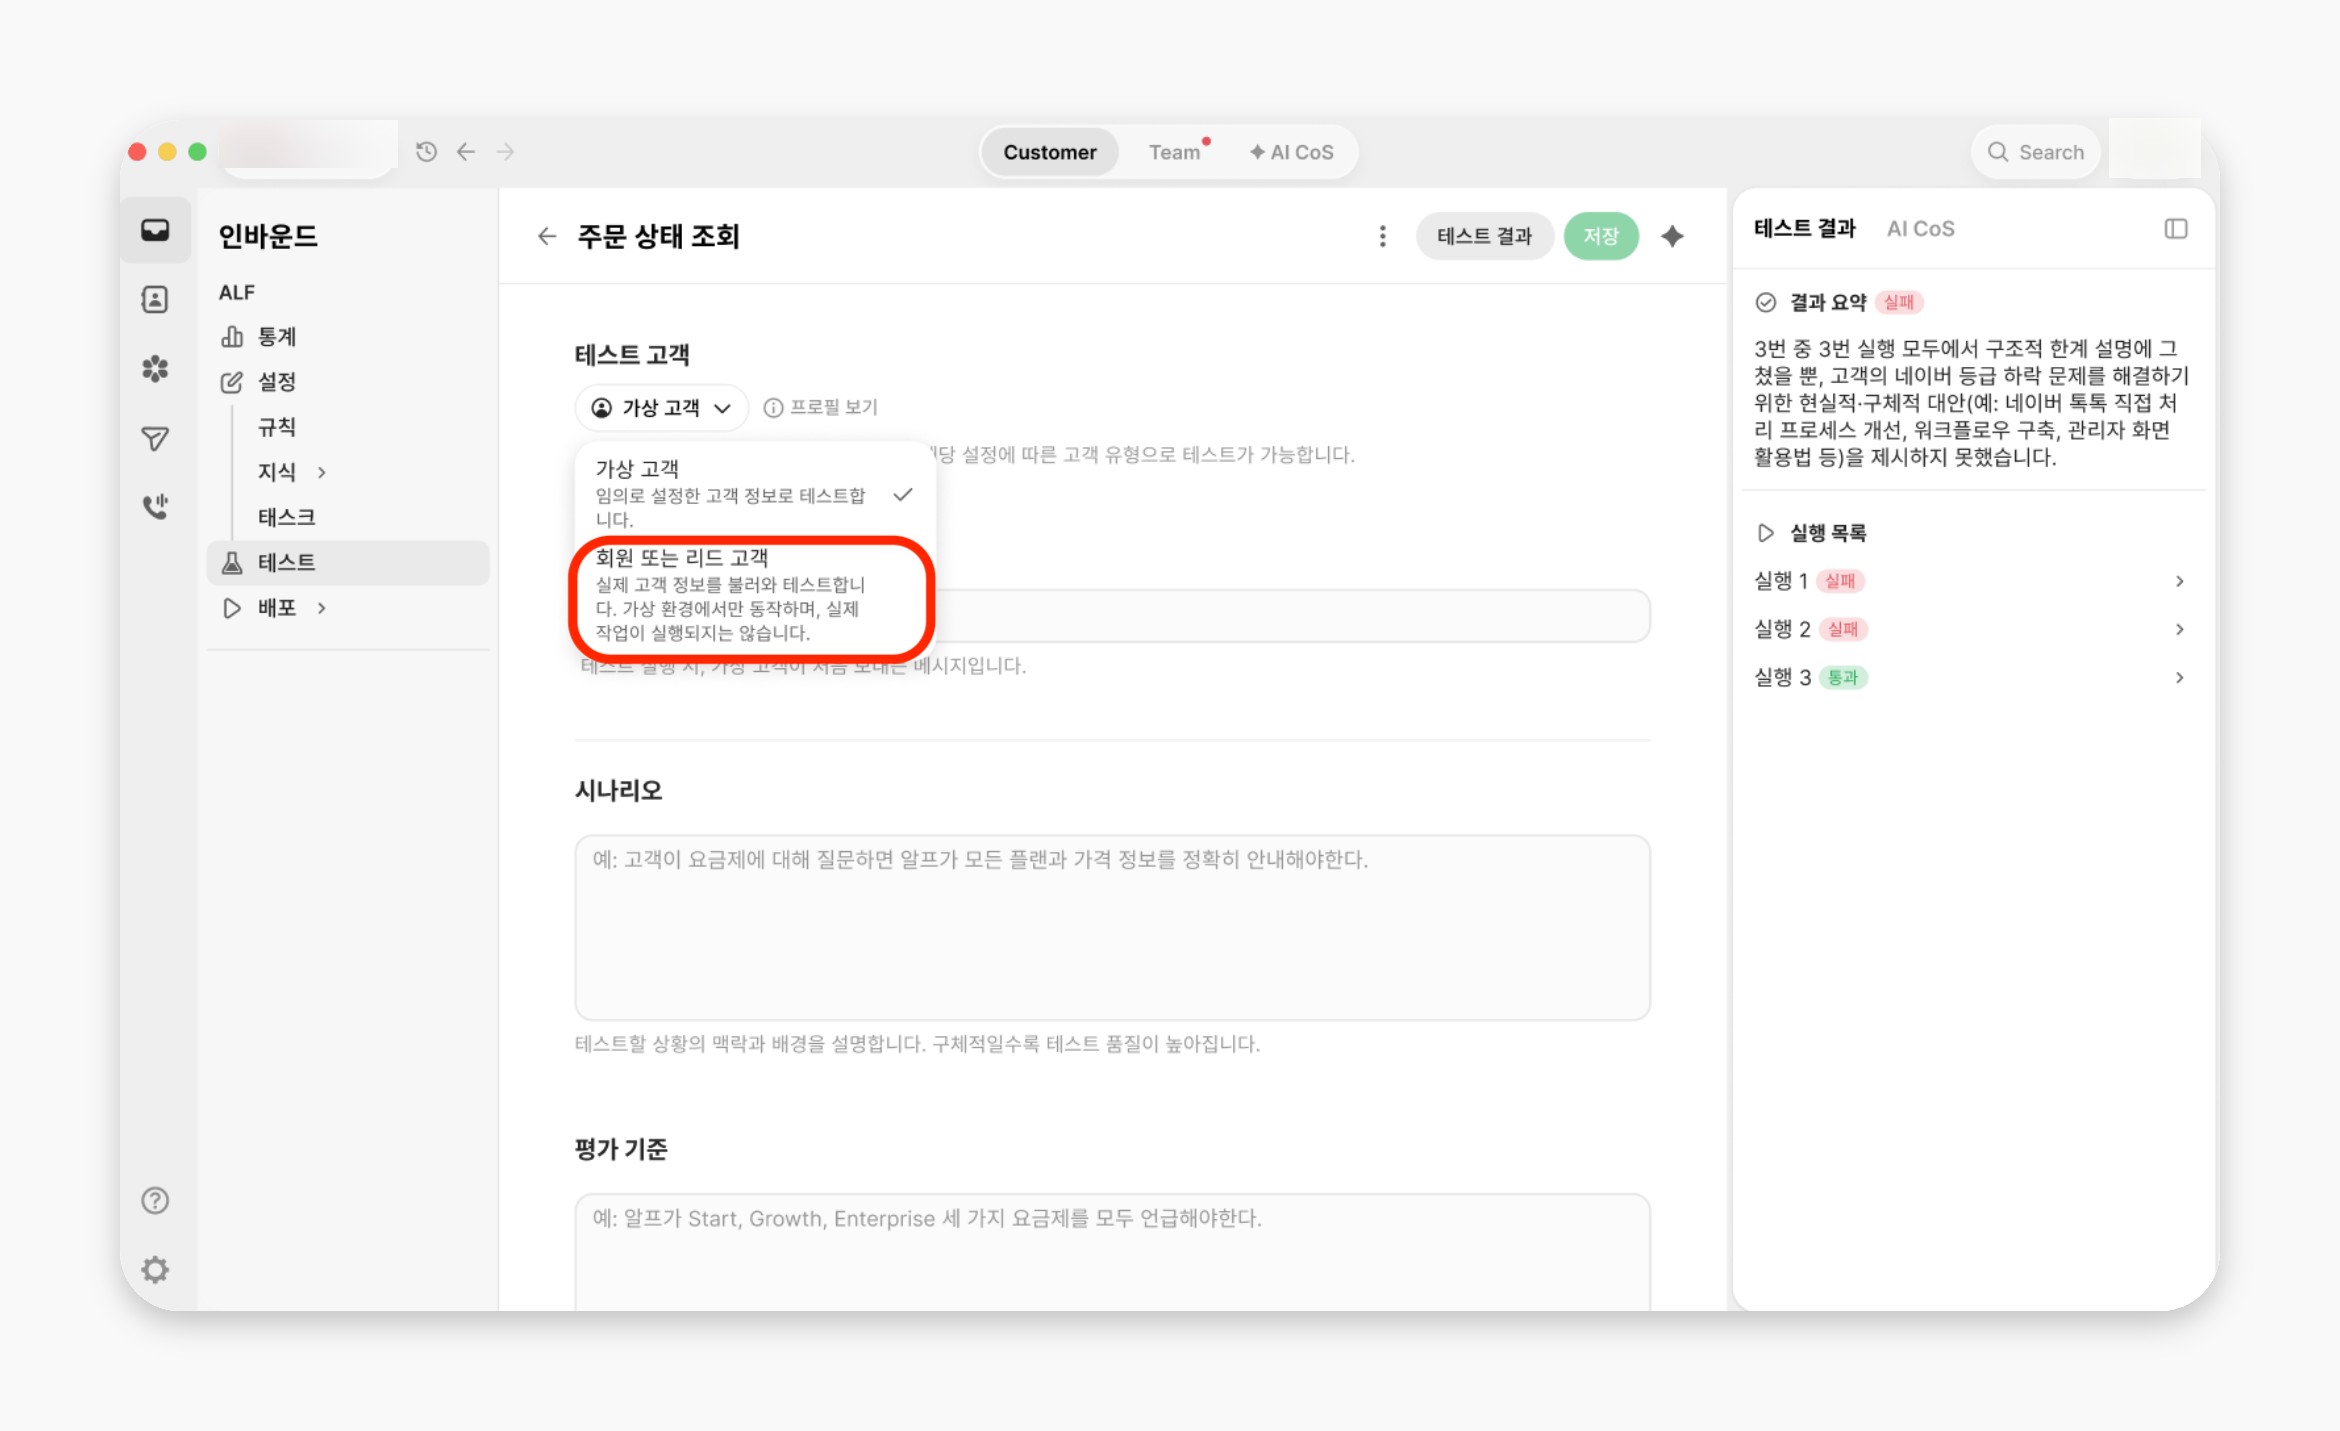
Task: Click the 평가 기준 text area
Action: pyautogui.click(x=1112, y=1252)
